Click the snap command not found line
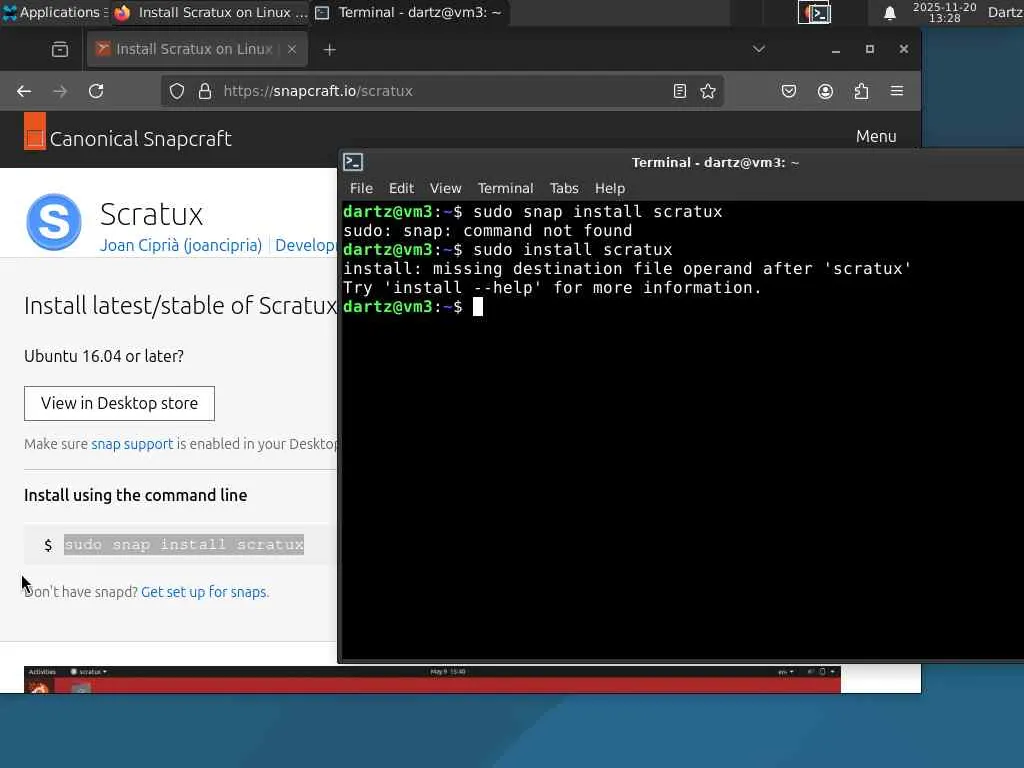This screenshot has height=768, width=1024. pos(488,231)
